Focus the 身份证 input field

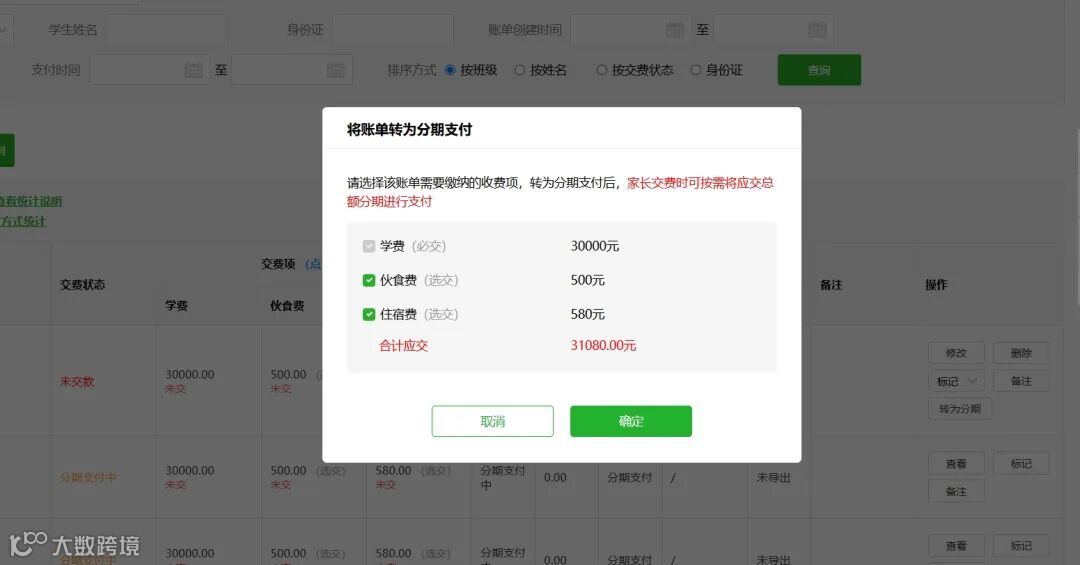(393, 30)
